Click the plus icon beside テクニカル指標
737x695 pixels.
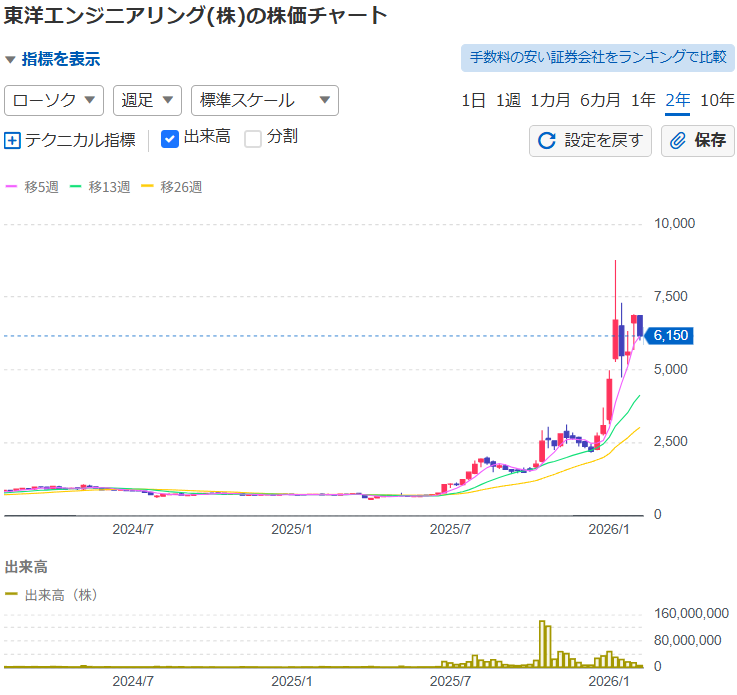tap(12, 140)
